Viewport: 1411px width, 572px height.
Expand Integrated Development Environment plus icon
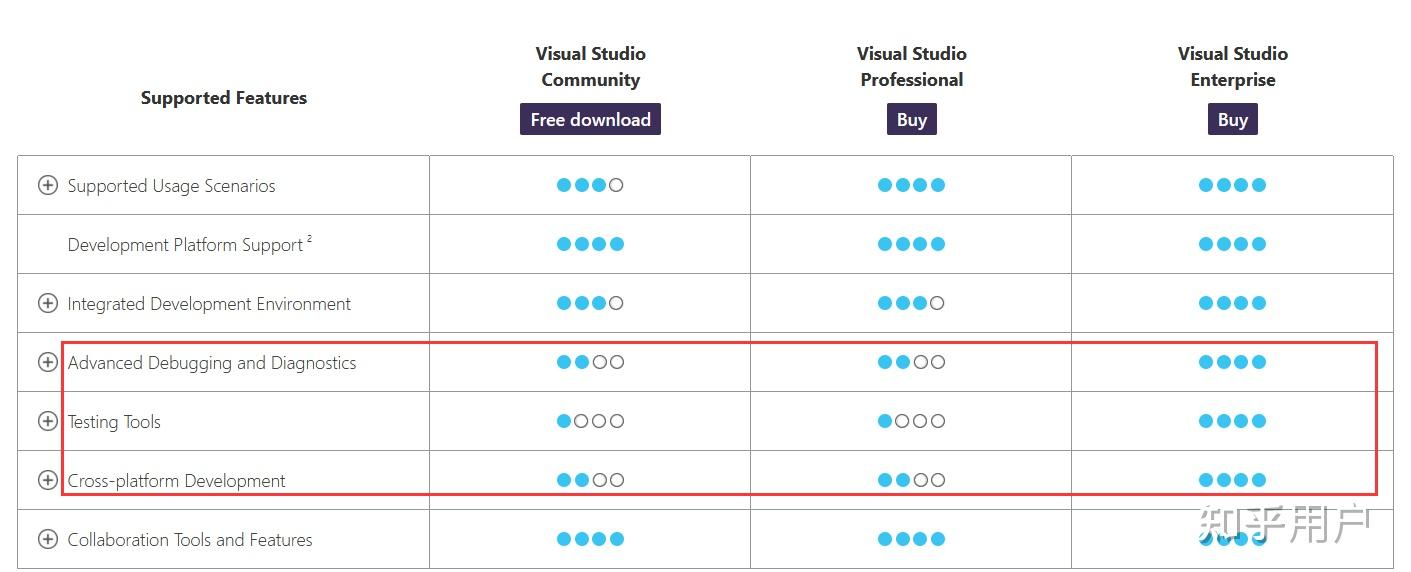[x=47, y=303]
